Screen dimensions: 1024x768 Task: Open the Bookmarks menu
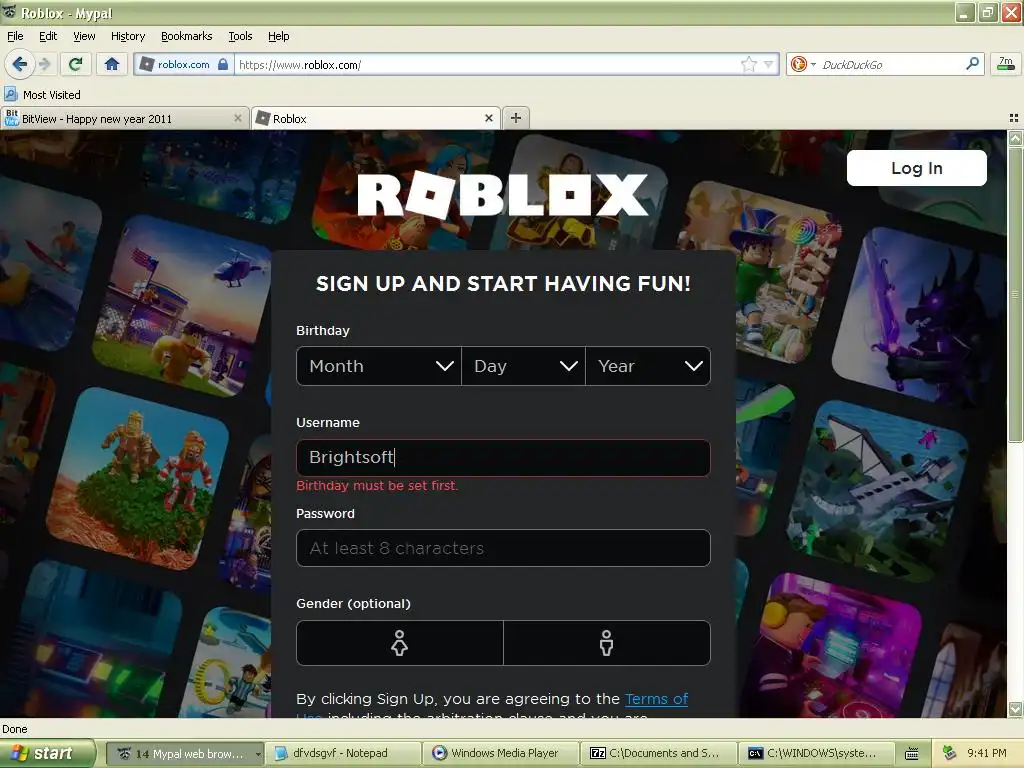tap(186, 36)
